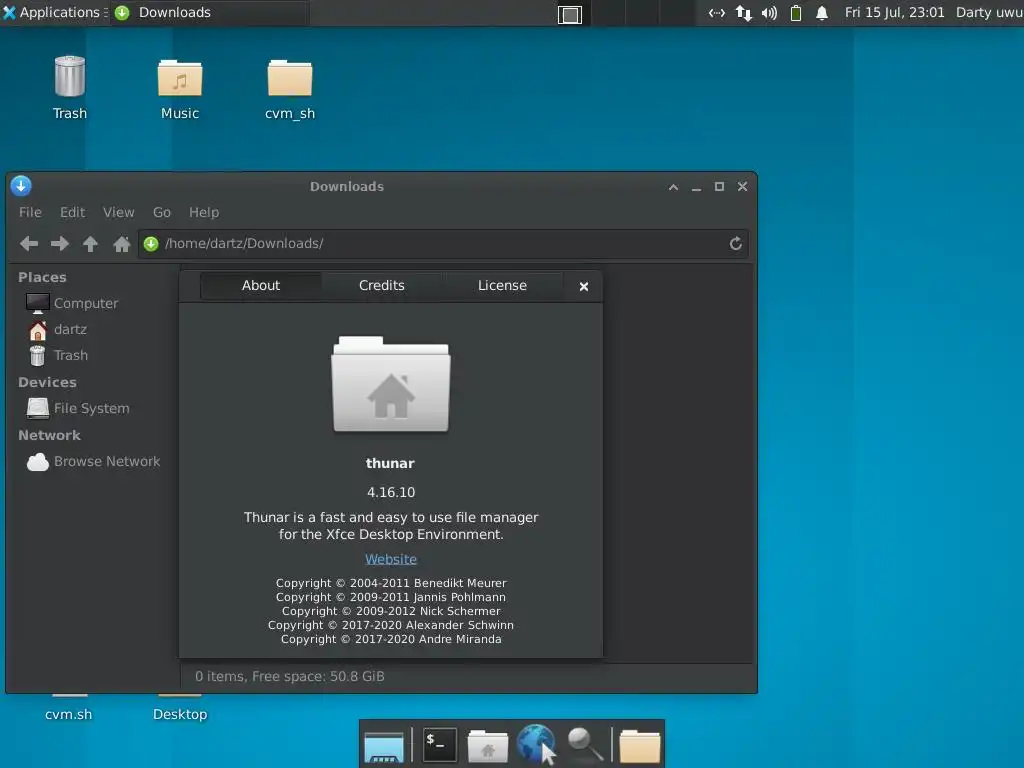Viewport: 1024px width, 768px height.
Task: Open the application finder magnifier icon
Action: point(584,744)
